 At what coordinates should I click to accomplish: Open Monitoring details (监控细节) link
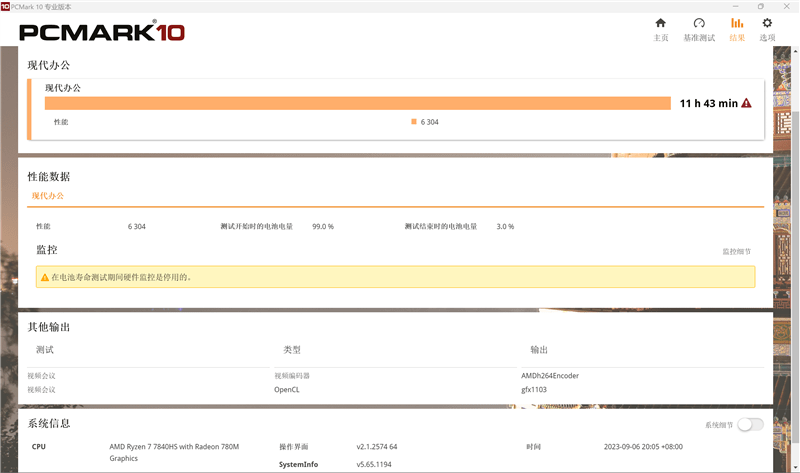coord(736,252)
